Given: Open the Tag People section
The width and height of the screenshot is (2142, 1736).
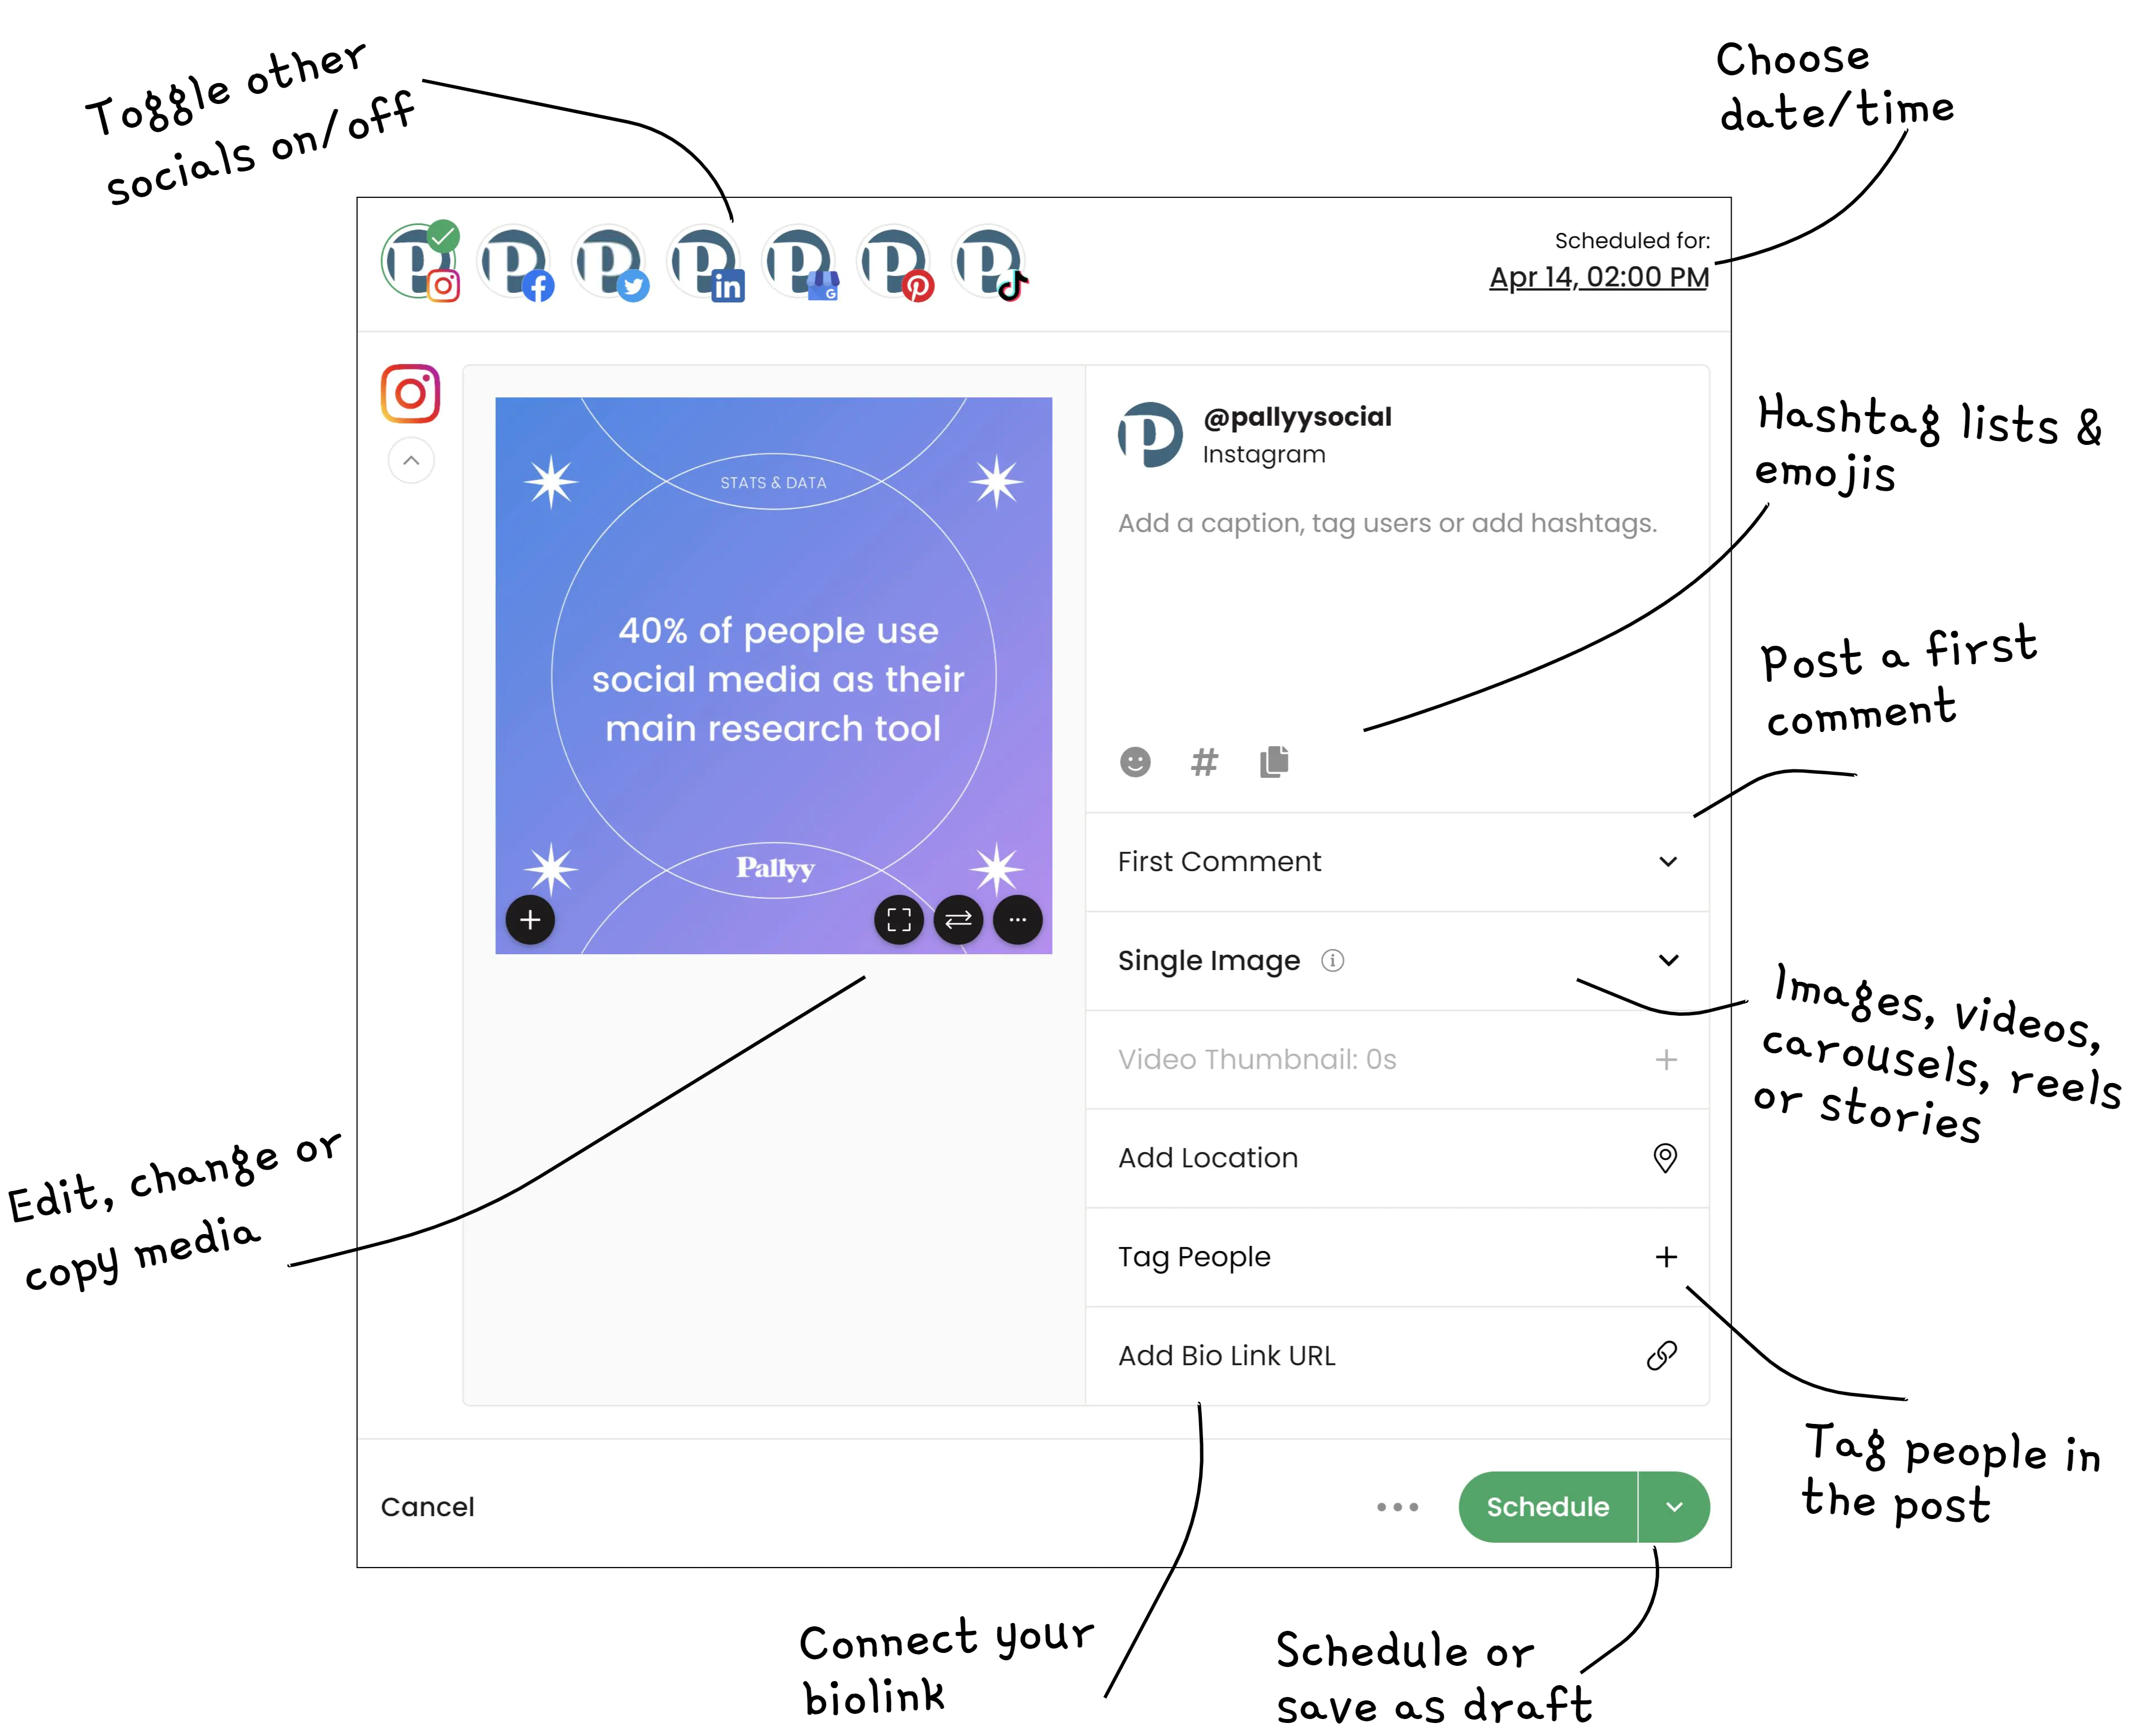Looking at the screenshot, I should coord(1398,1256).
